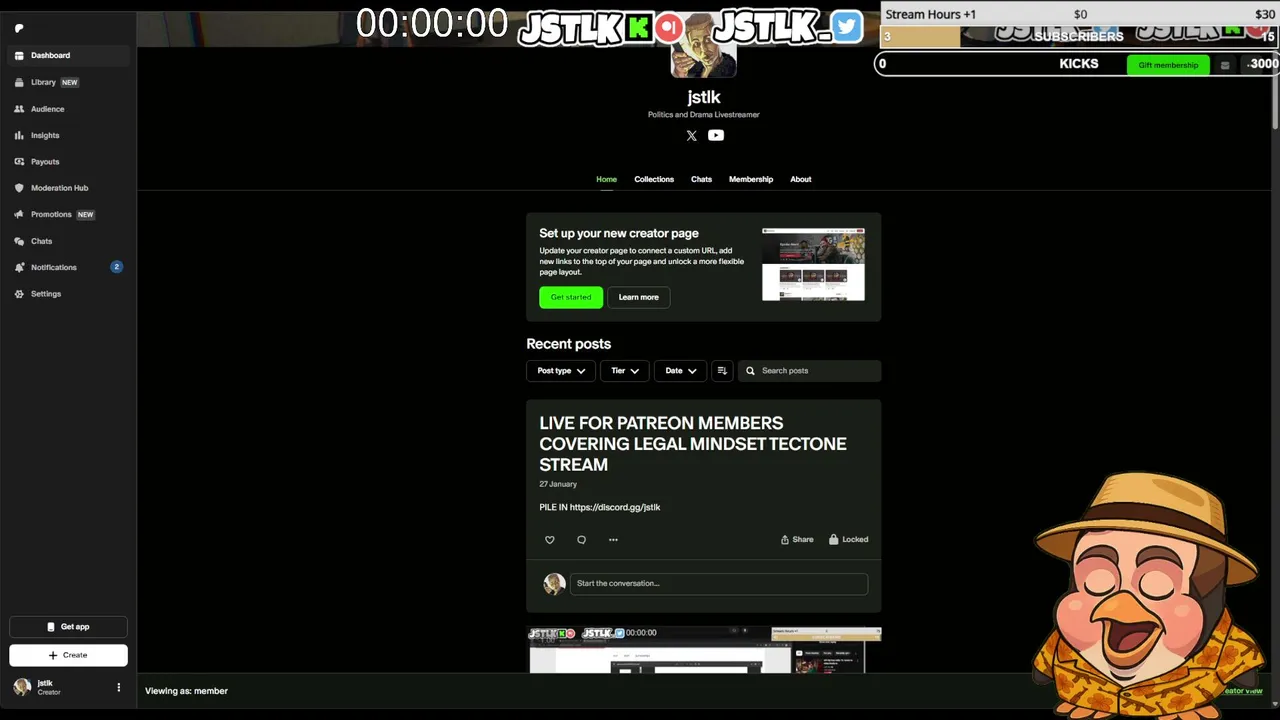This screenshot has height=720, width=1280.
Task: Select the Membership tab
Action: 751,179
